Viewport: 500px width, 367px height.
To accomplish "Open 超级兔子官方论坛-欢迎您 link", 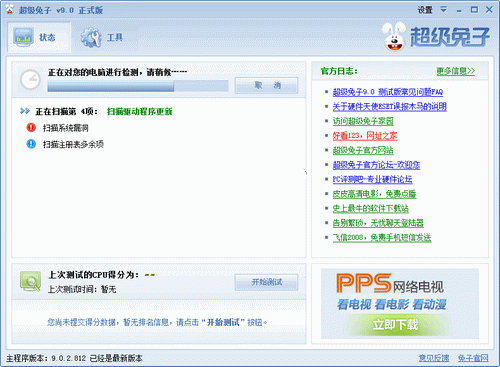I will (376, 165).
